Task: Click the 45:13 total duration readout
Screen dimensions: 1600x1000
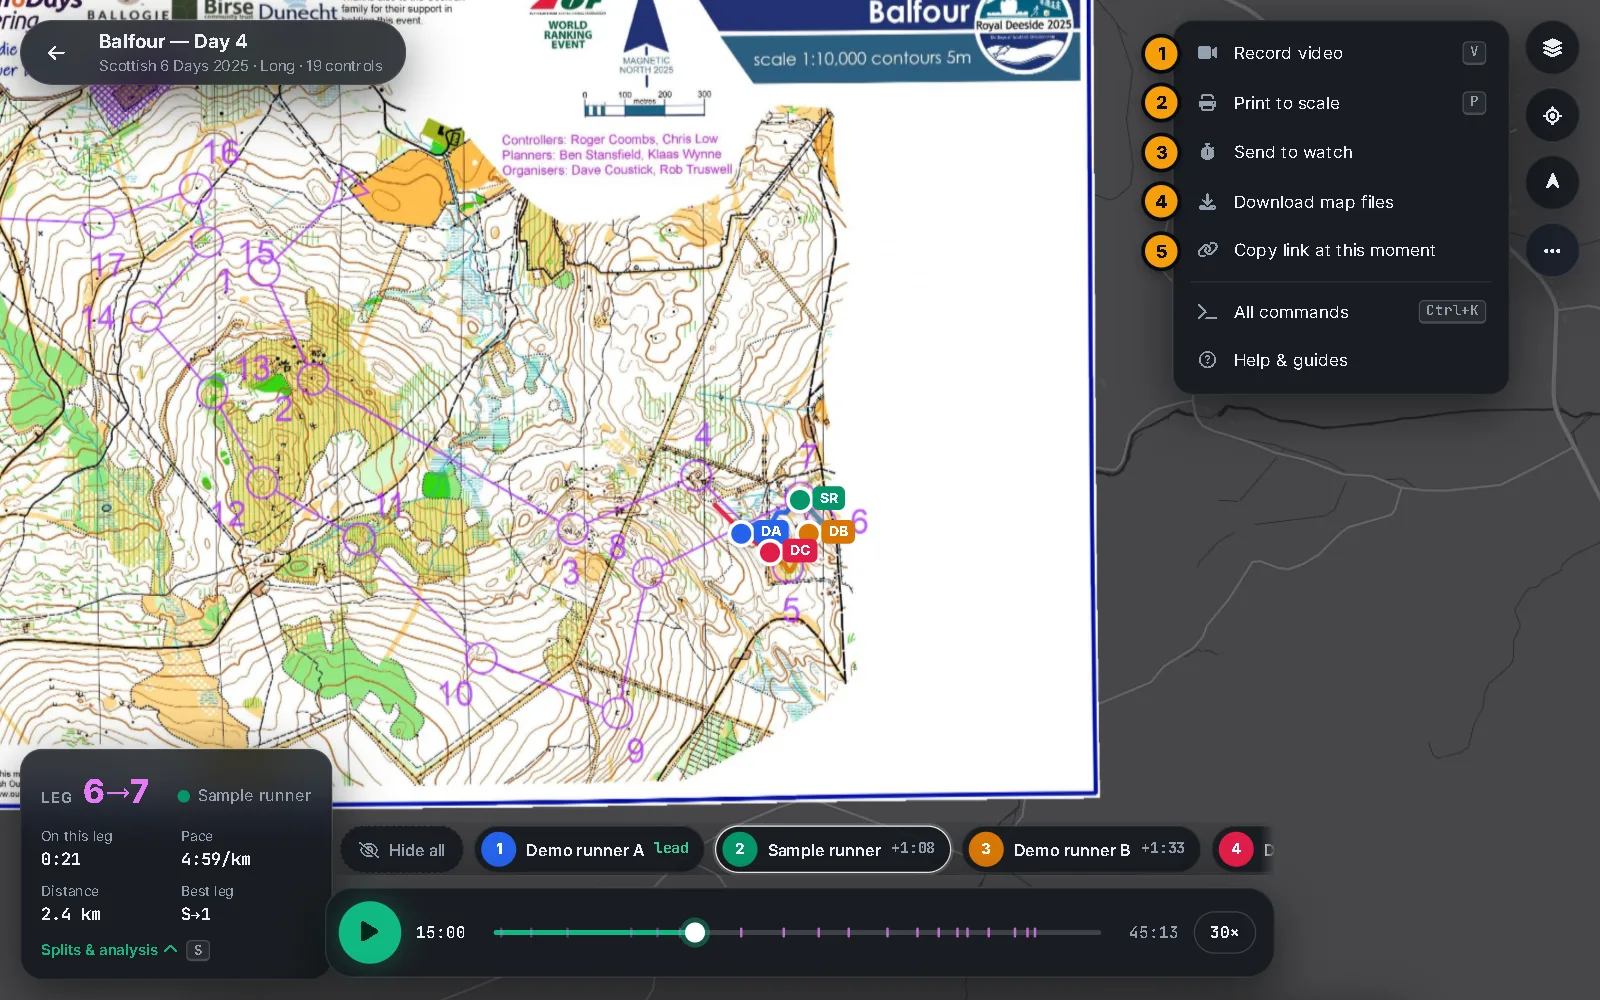Action: click(x=1153, y=933)
